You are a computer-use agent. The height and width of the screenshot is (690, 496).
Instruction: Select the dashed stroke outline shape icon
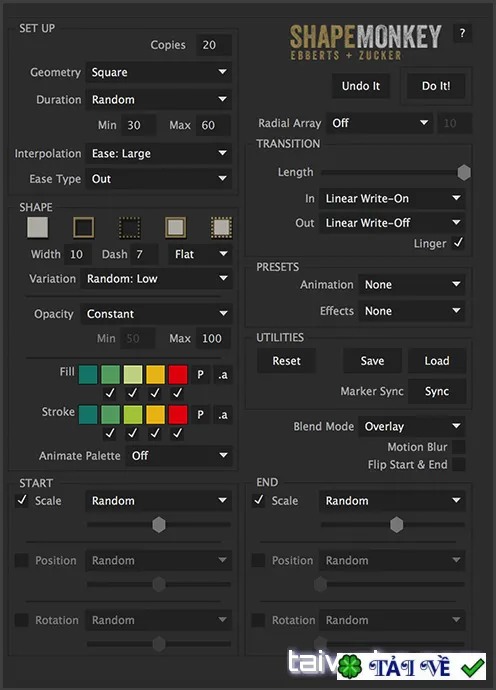click(129, 228)
